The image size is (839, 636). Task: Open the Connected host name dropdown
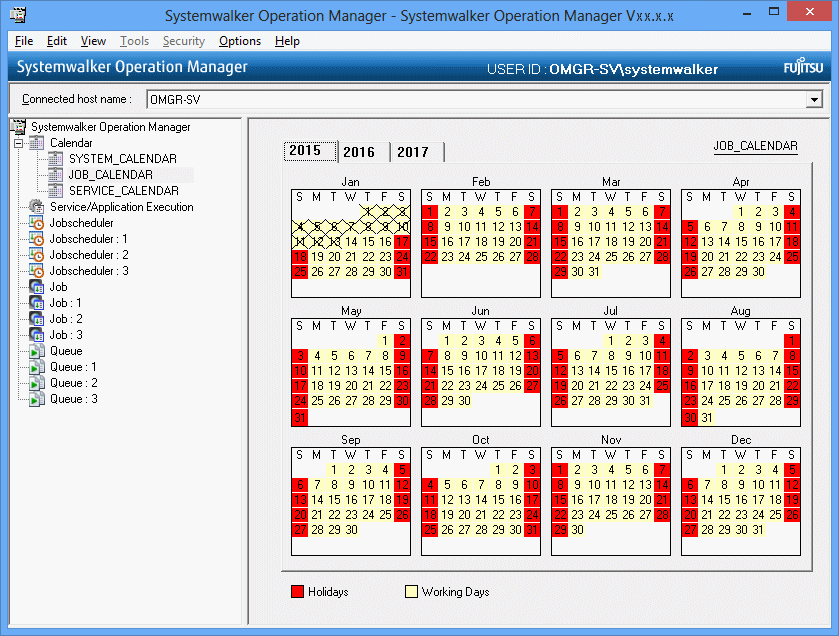click(x=814, y=100)
